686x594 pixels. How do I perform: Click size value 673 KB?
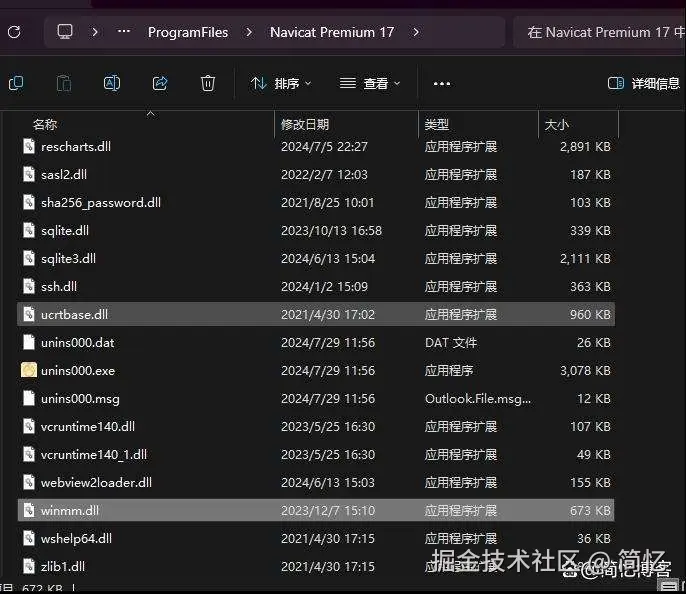pos(590,510)
